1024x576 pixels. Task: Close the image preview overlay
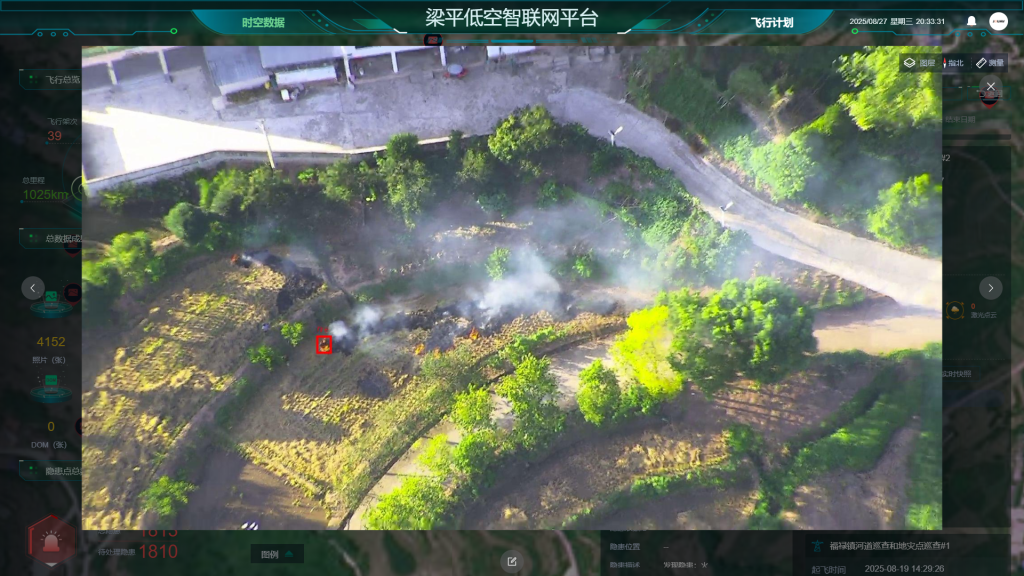click(990, 87)
